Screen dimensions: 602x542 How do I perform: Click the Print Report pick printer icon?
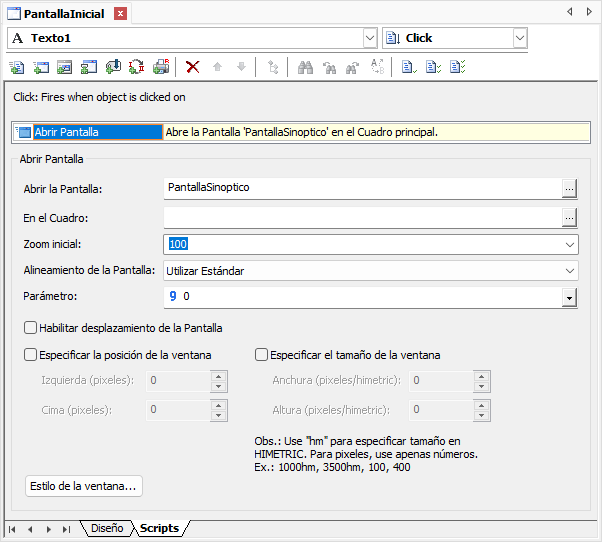(161, 67)
